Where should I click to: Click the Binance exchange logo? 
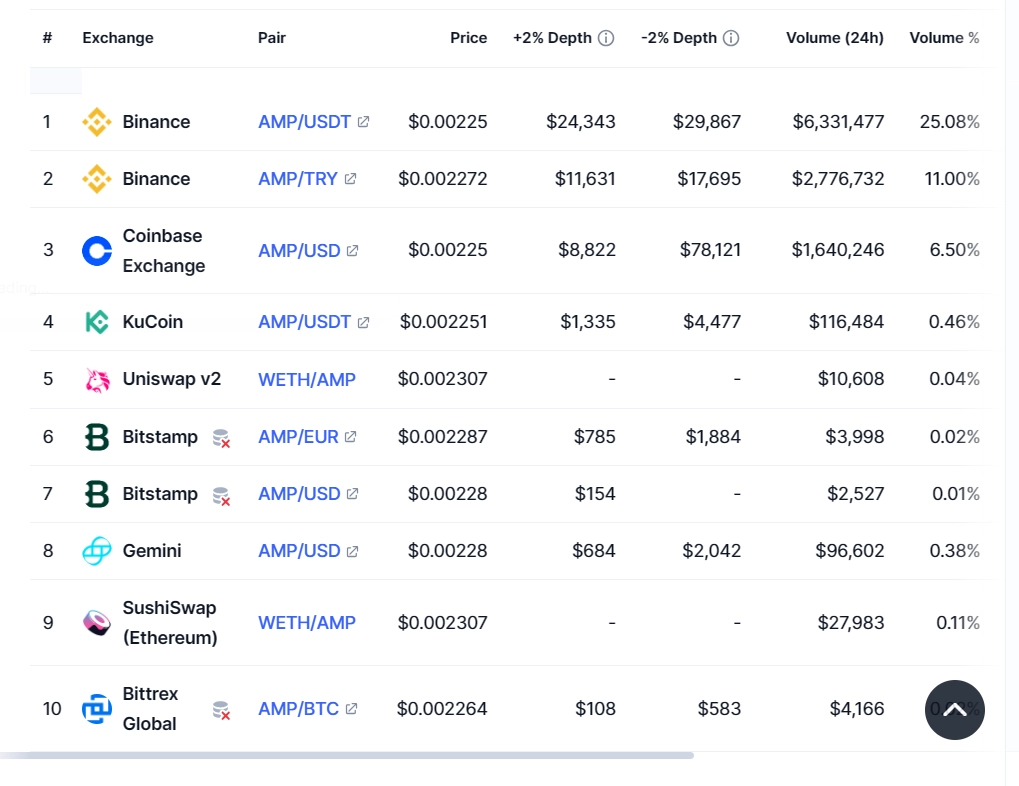(x=96, y=121)
